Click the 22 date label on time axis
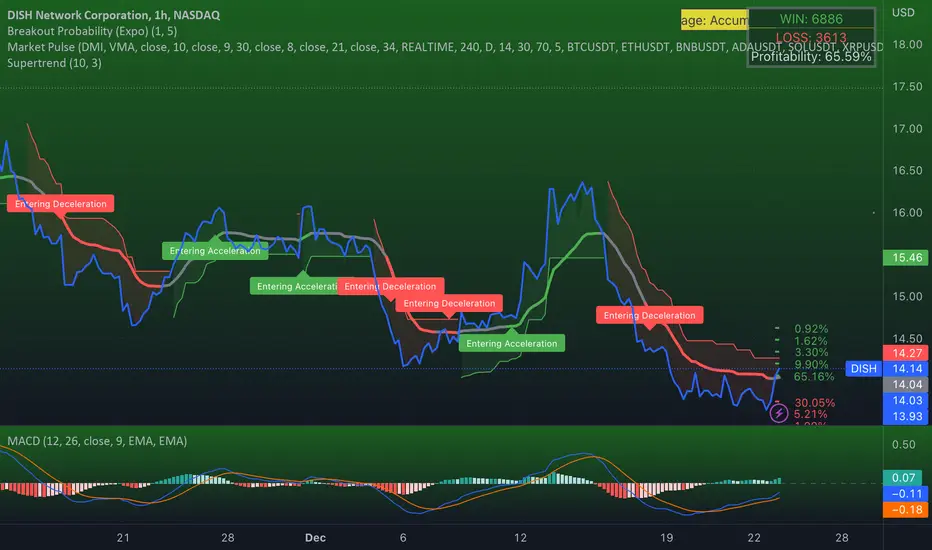Viewport: 932px width, 550px height. [x=754, y=538]
